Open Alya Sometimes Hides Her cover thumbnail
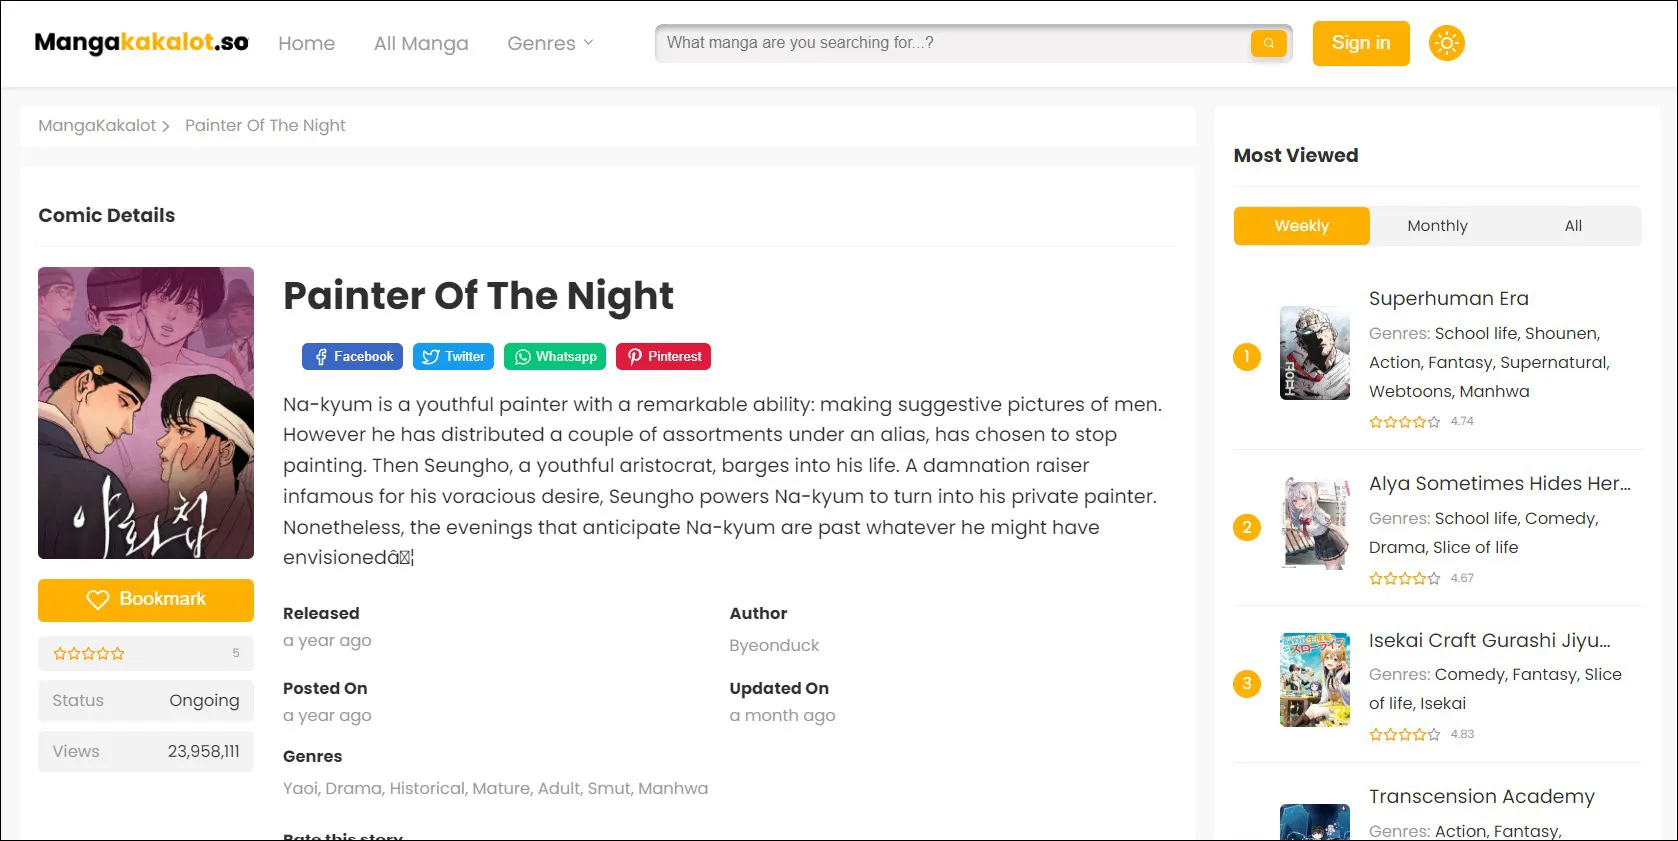 1315,523
